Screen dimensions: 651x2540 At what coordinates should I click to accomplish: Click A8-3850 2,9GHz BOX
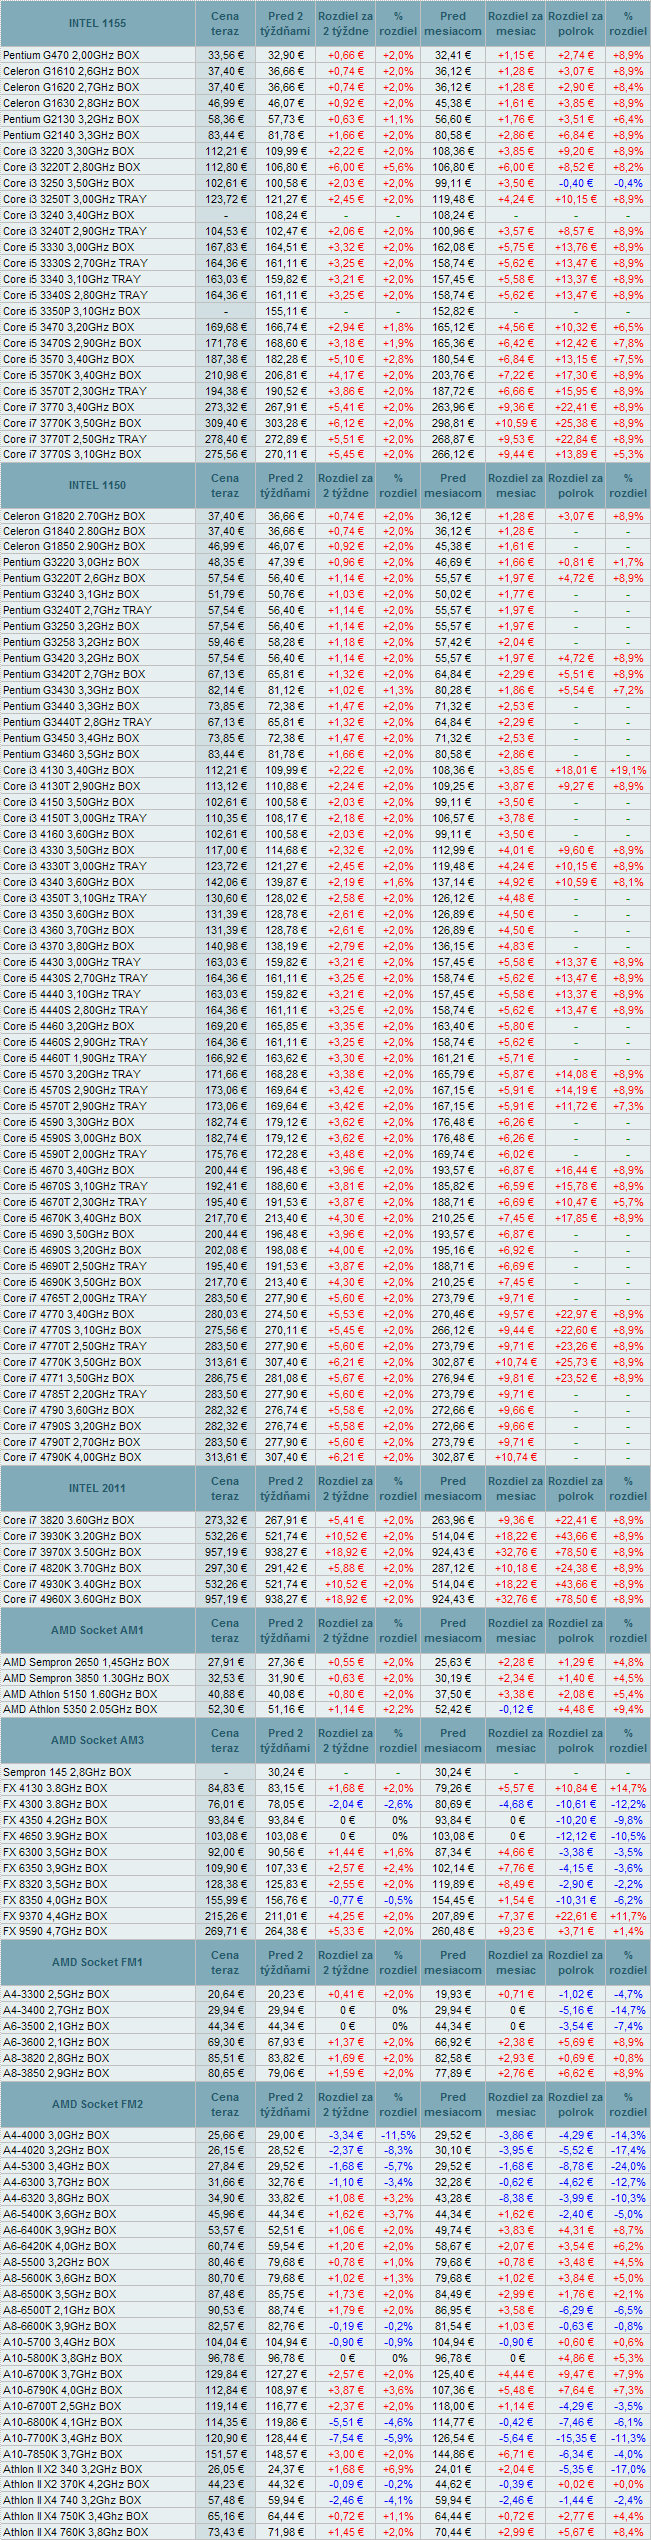[x=56, y=2073]
